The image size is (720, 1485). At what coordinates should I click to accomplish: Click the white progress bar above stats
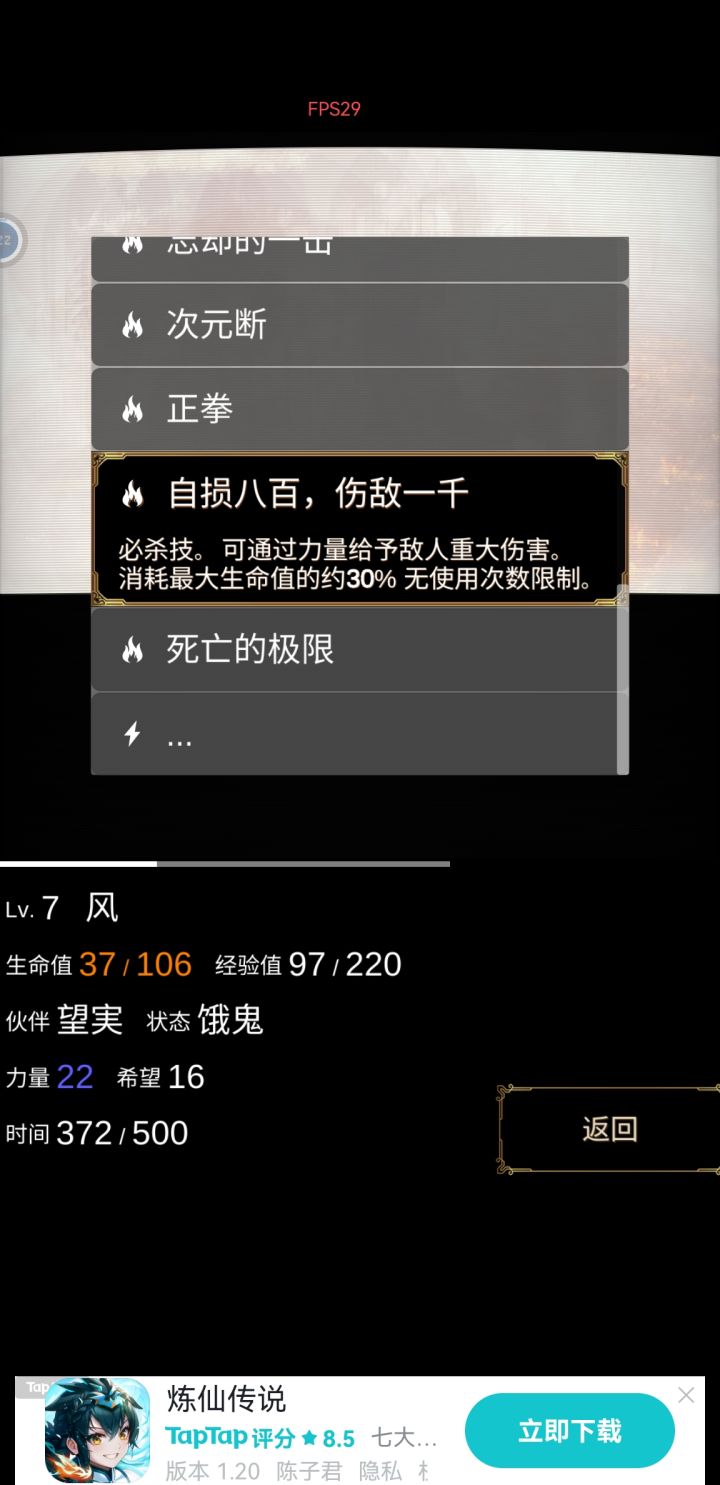click(78, 863)
